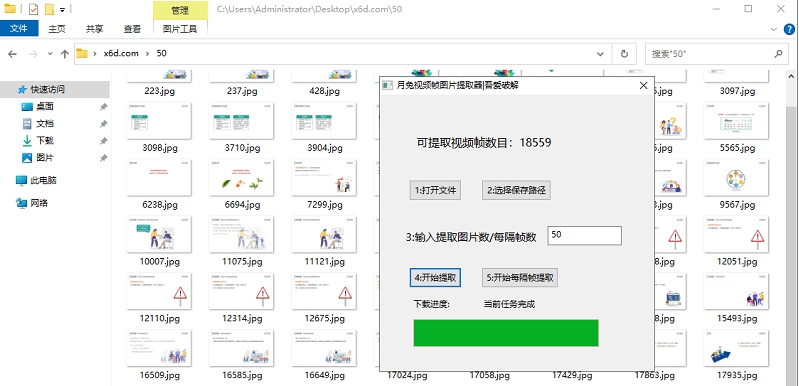Viewport: 799px width, 386px height.
Task: Close the 月兔视频帧图片提取器 dialog
Action: [x=644, y=86]
